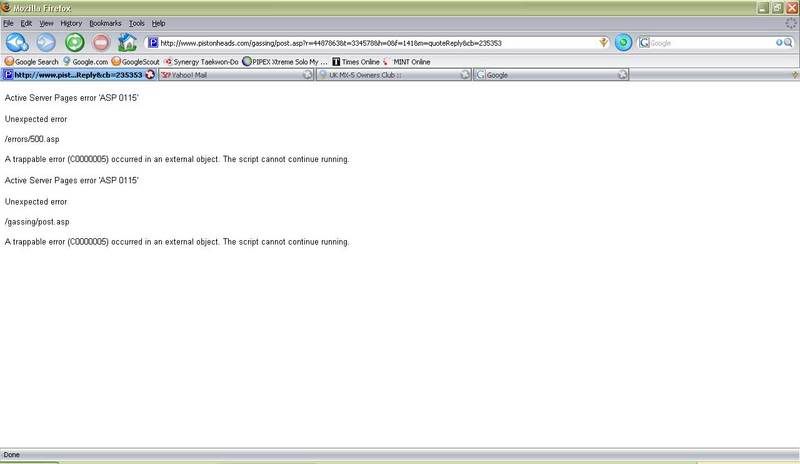Go to the Home page icon
Screen dimensions: 800x464
(x=128, y=43)
